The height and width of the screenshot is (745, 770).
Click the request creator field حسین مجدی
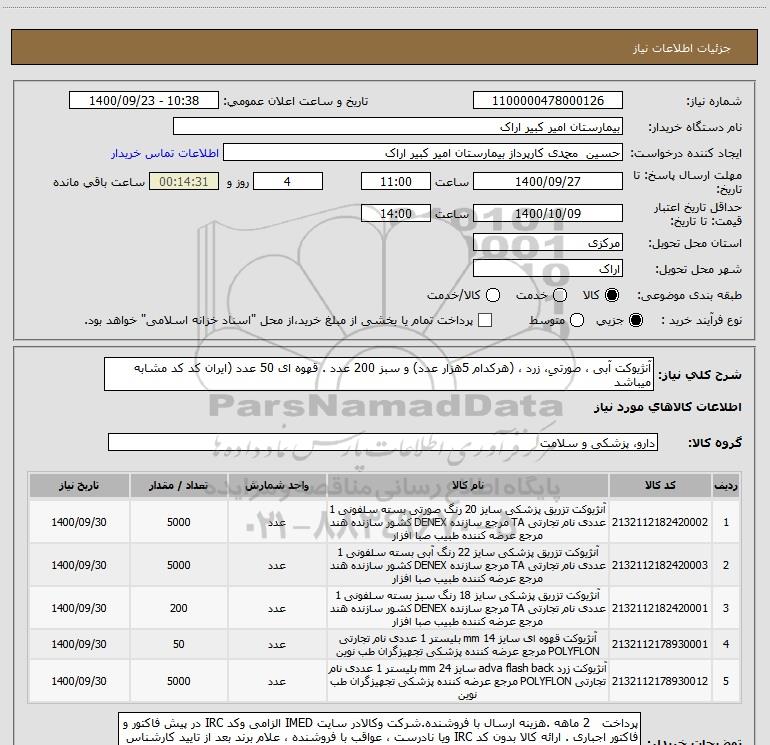click(423, 153)
